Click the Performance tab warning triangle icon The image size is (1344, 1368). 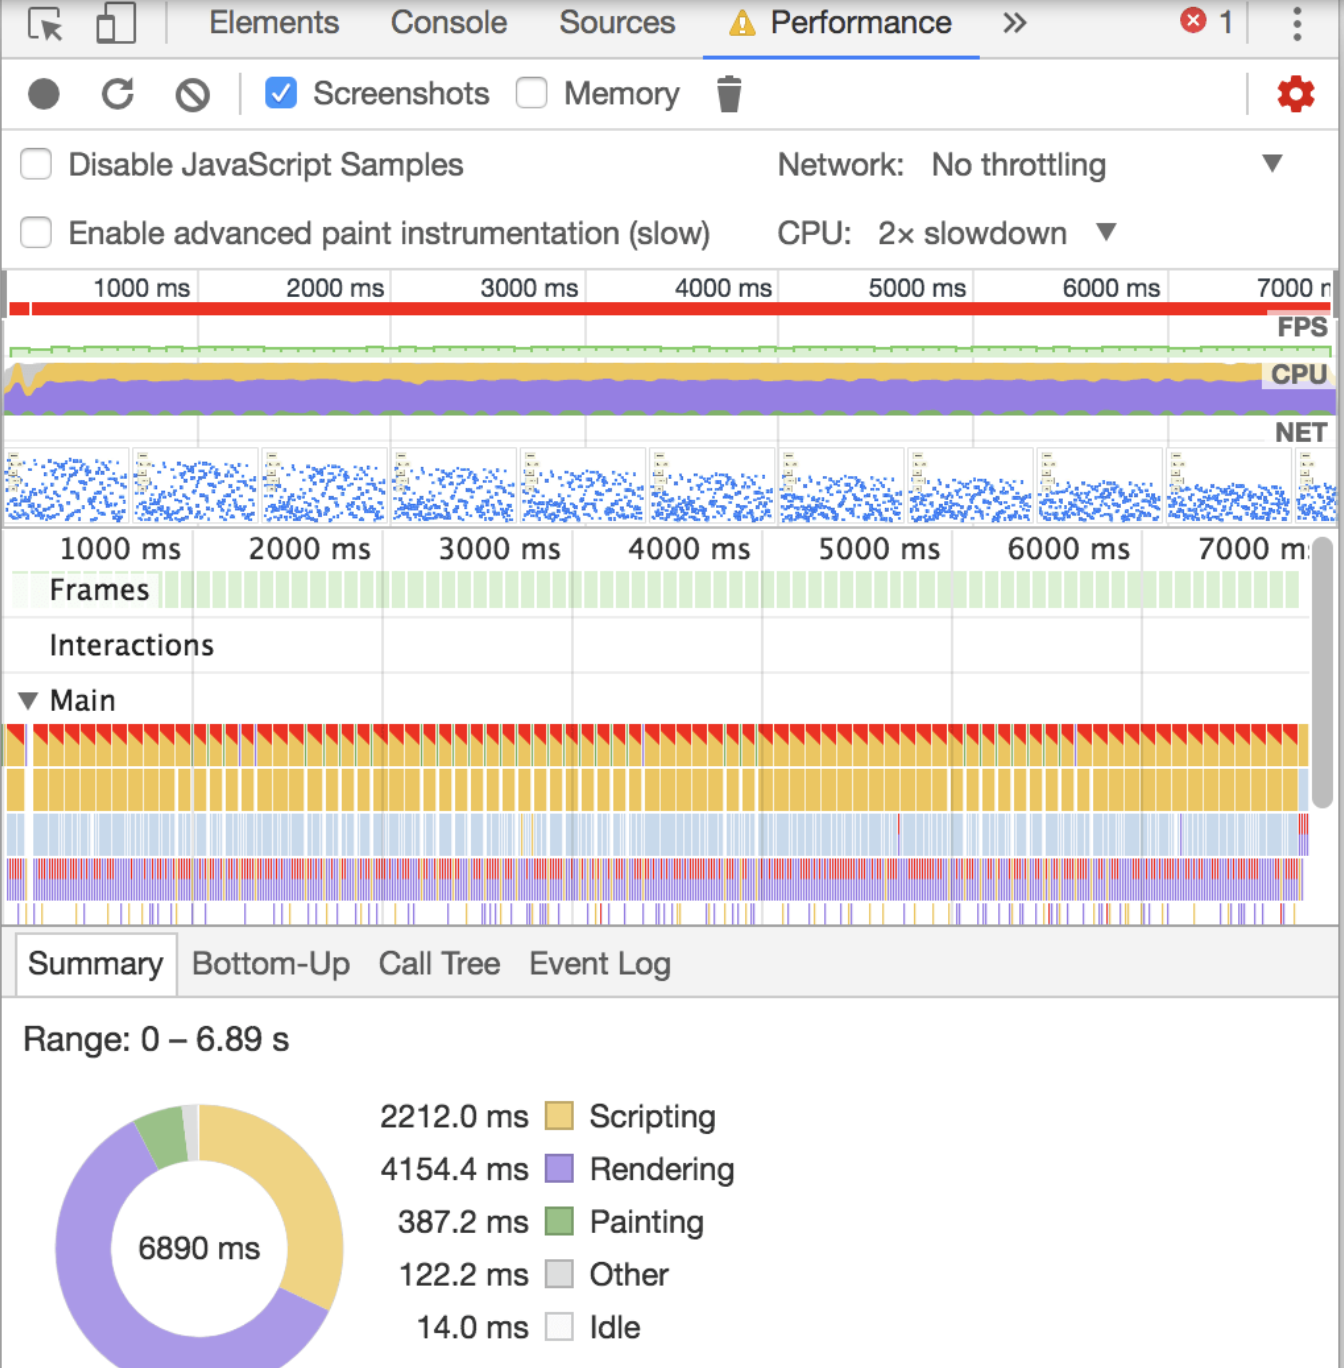click(x=742, y=23)
